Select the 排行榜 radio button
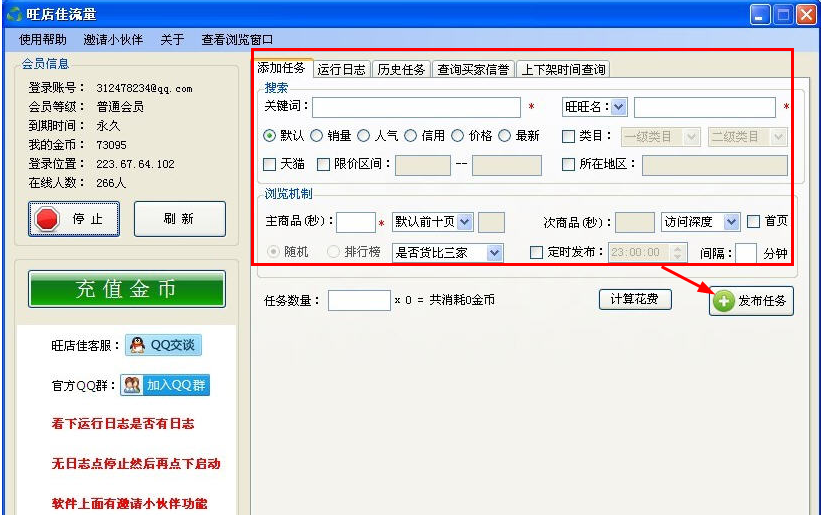Image resolution: width=823 pixels, height=515 pixels. pos(333,252)
